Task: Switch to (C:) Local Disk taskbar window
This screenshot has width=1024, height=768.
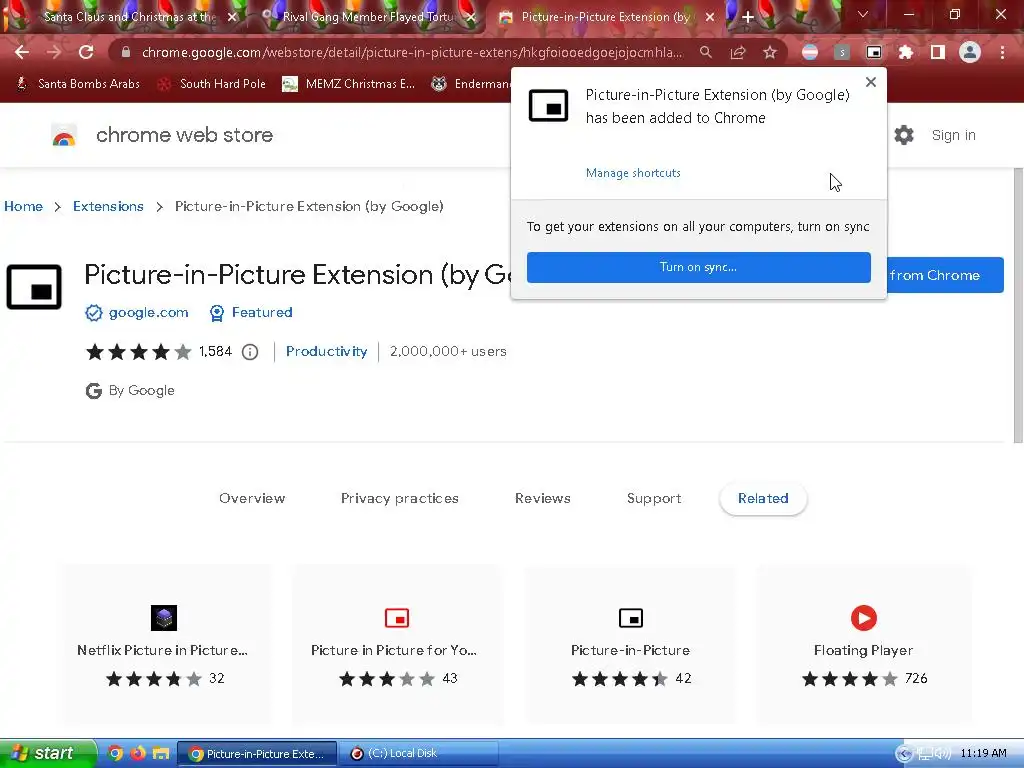Action: [x=417, y=753]
